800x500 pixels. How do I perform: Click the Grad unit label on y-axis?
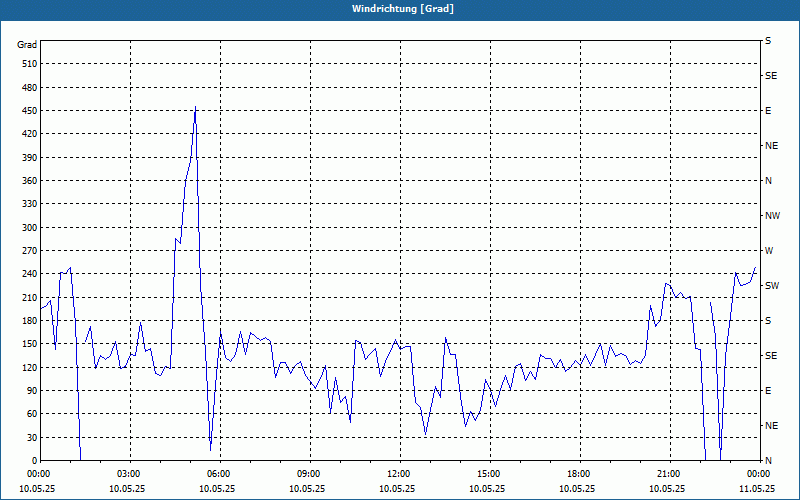[x=27, y=45]
